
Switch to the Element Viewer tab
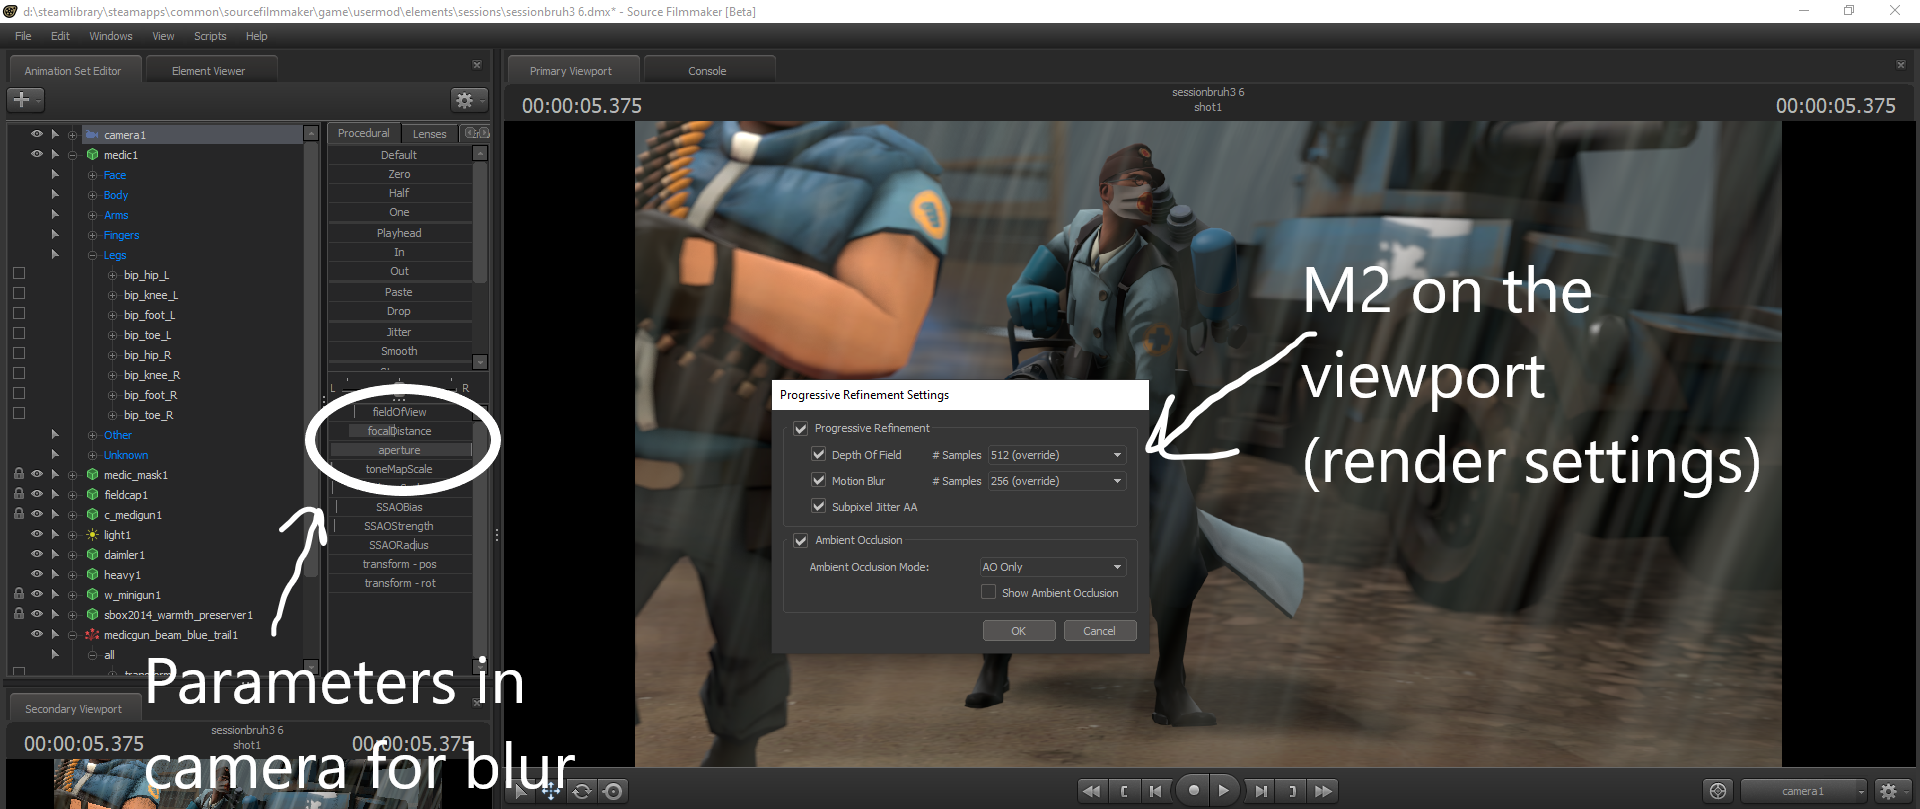tap(209, 71)
